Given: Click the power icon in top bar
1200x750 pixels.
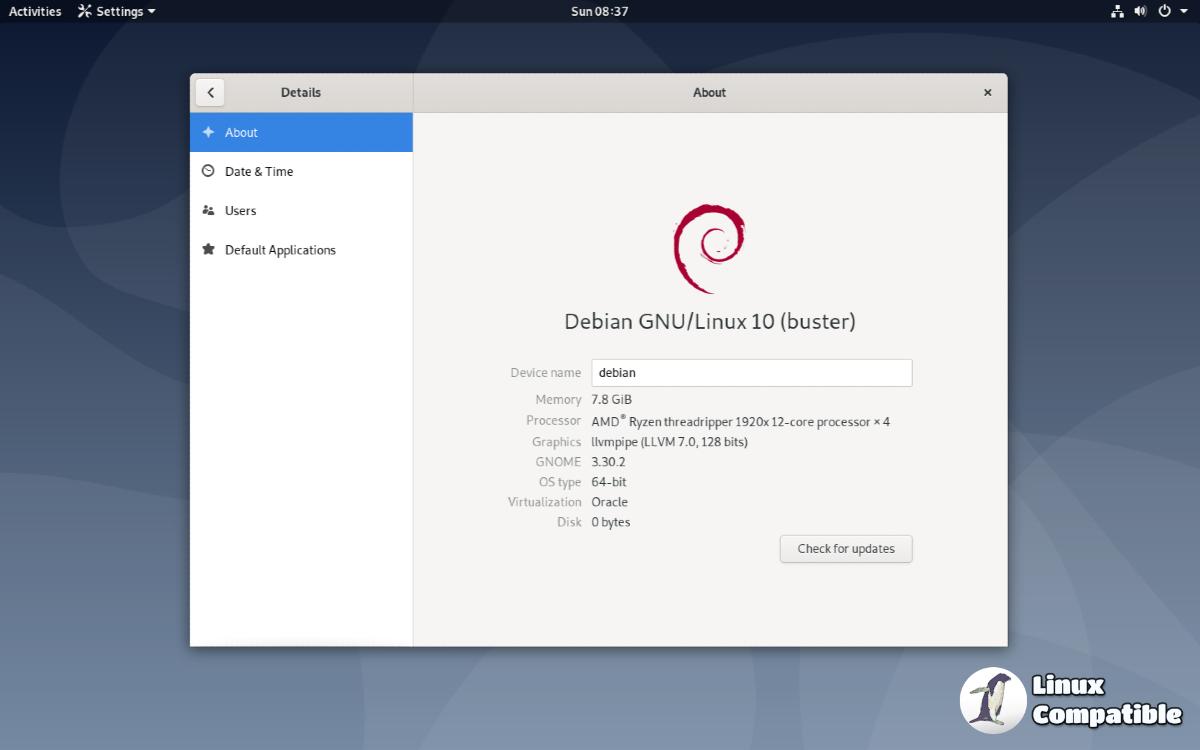Looking at the screenshot, I should [x=1164, y=11].
